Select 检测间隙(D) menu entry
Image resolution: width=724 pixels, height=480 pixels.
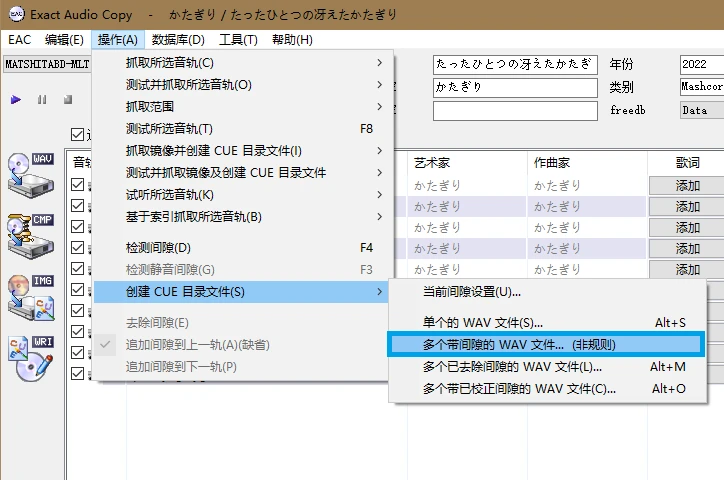[x=243, y=248]
